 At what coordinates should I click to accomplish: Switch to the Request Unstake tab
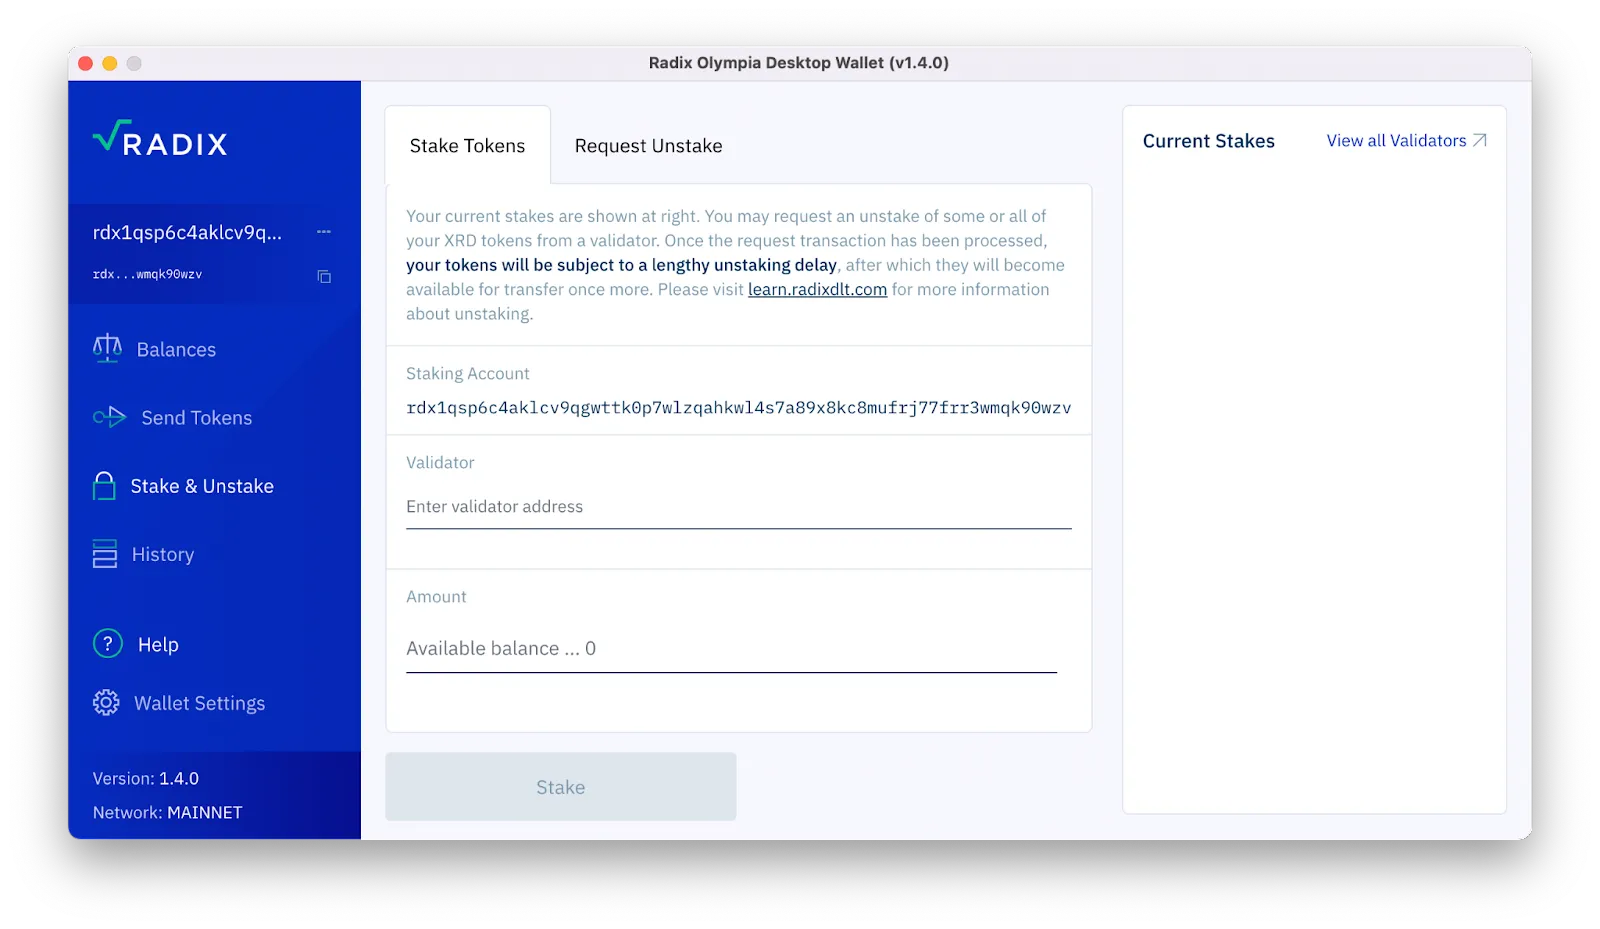648,146
